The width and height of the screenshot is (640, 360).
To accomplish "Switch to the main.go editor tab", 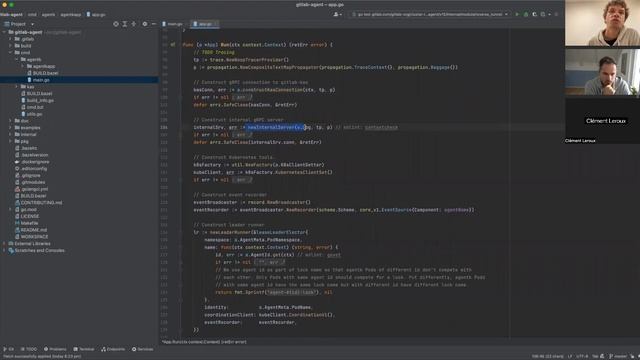I will coord(172,24).
